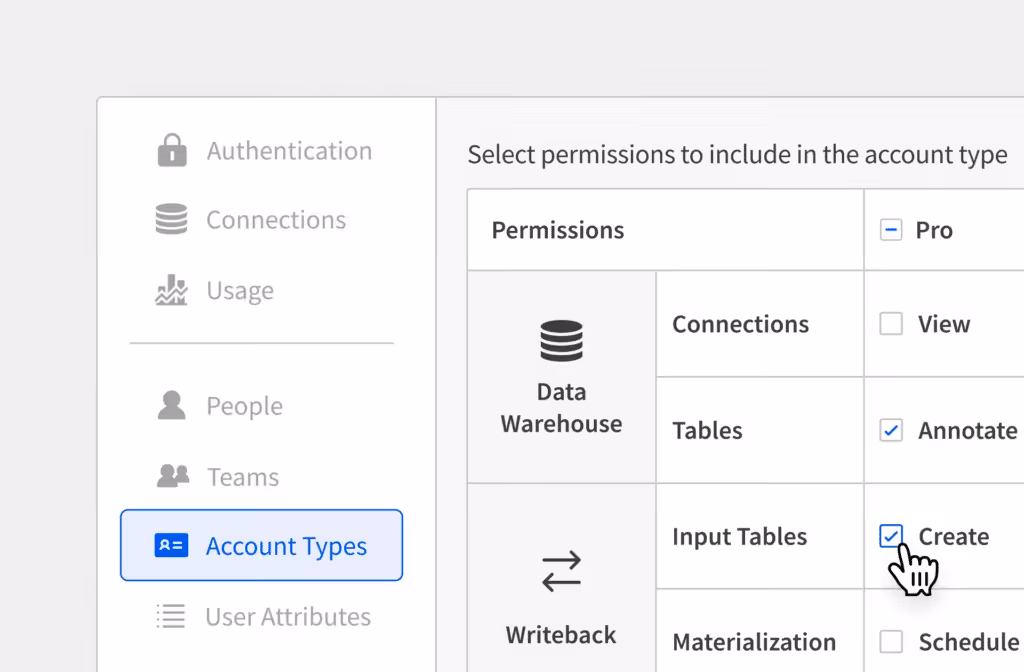This screenshot has height=672, width=1024.
Task: Enable the View connections checkbox
Action: click(x=891, y=324)
